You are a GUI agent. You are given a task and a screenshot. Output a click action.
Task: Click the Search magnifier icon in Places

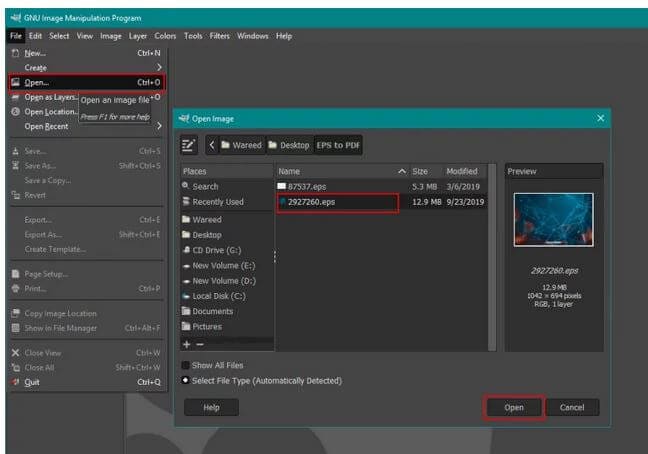[186, 186]
